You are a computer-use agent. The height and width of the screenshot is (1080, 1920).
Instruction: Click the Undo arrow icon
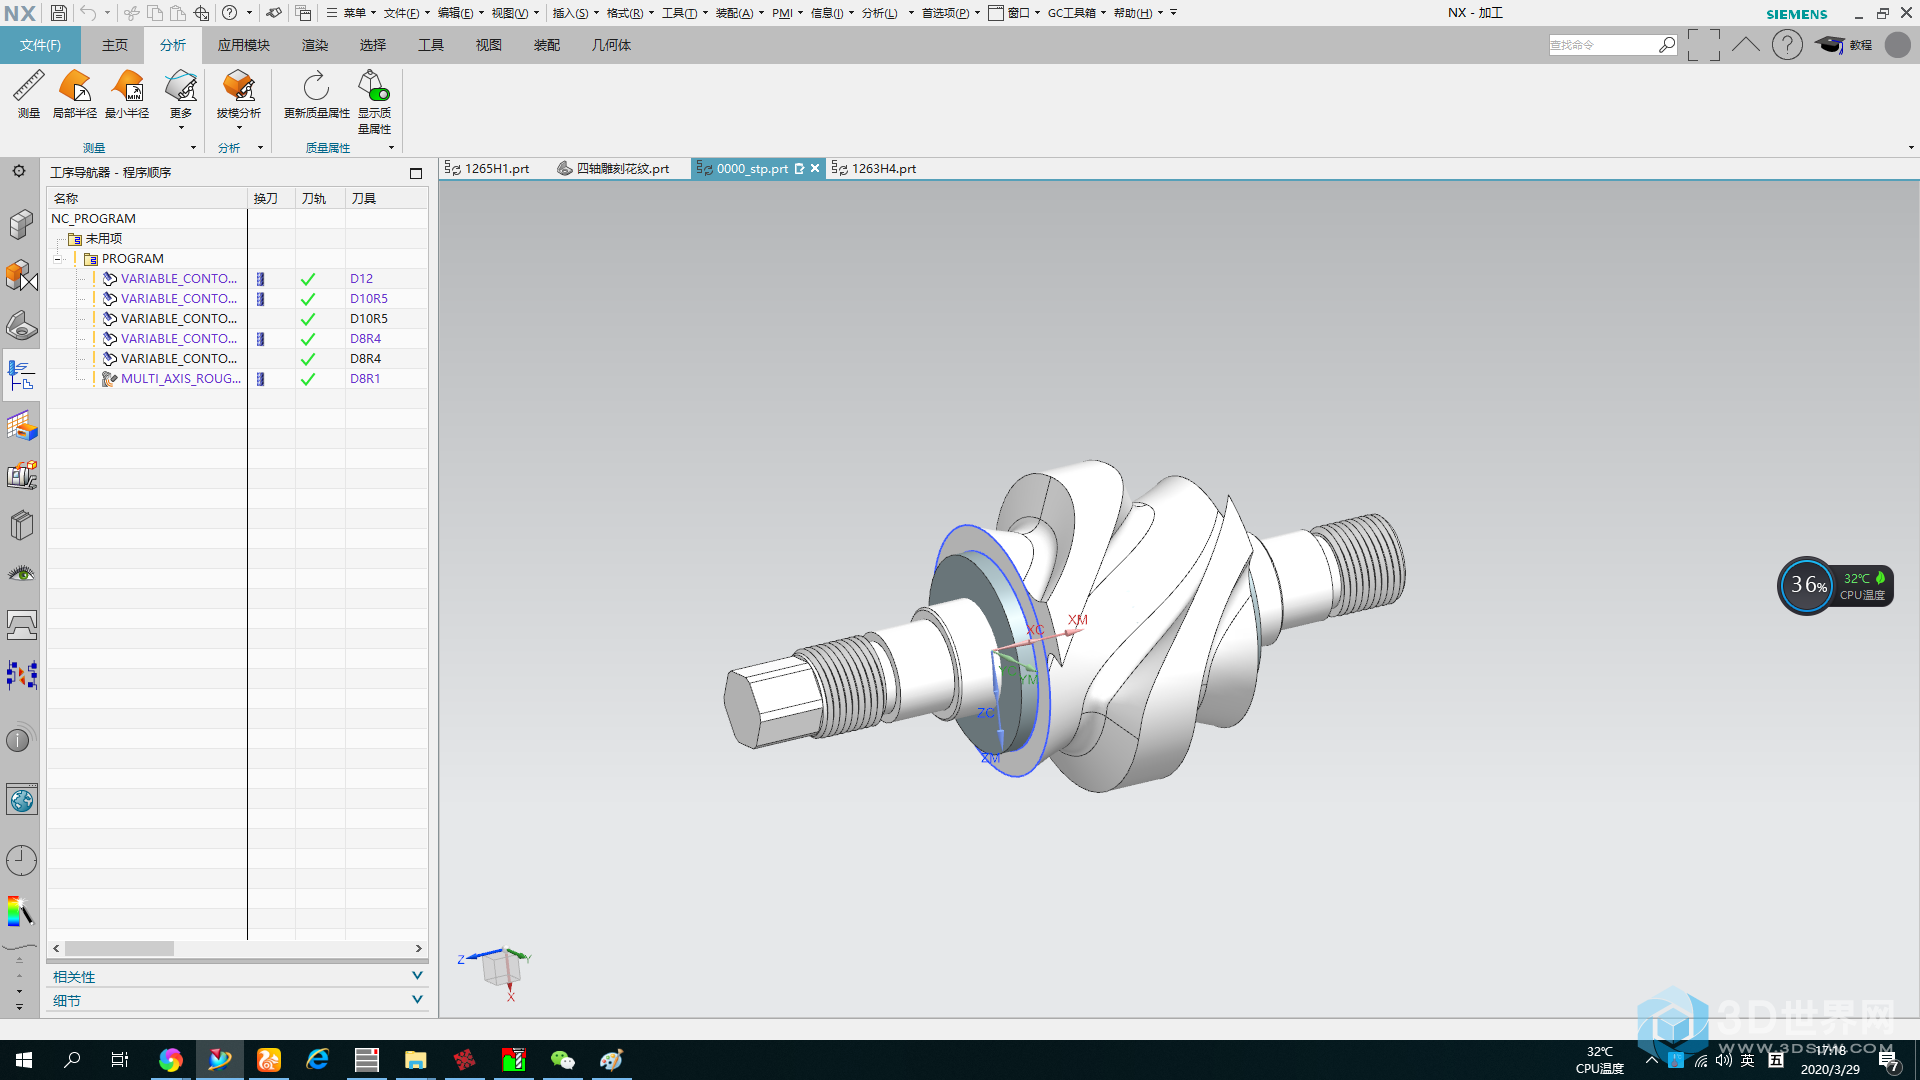[88, 13]
